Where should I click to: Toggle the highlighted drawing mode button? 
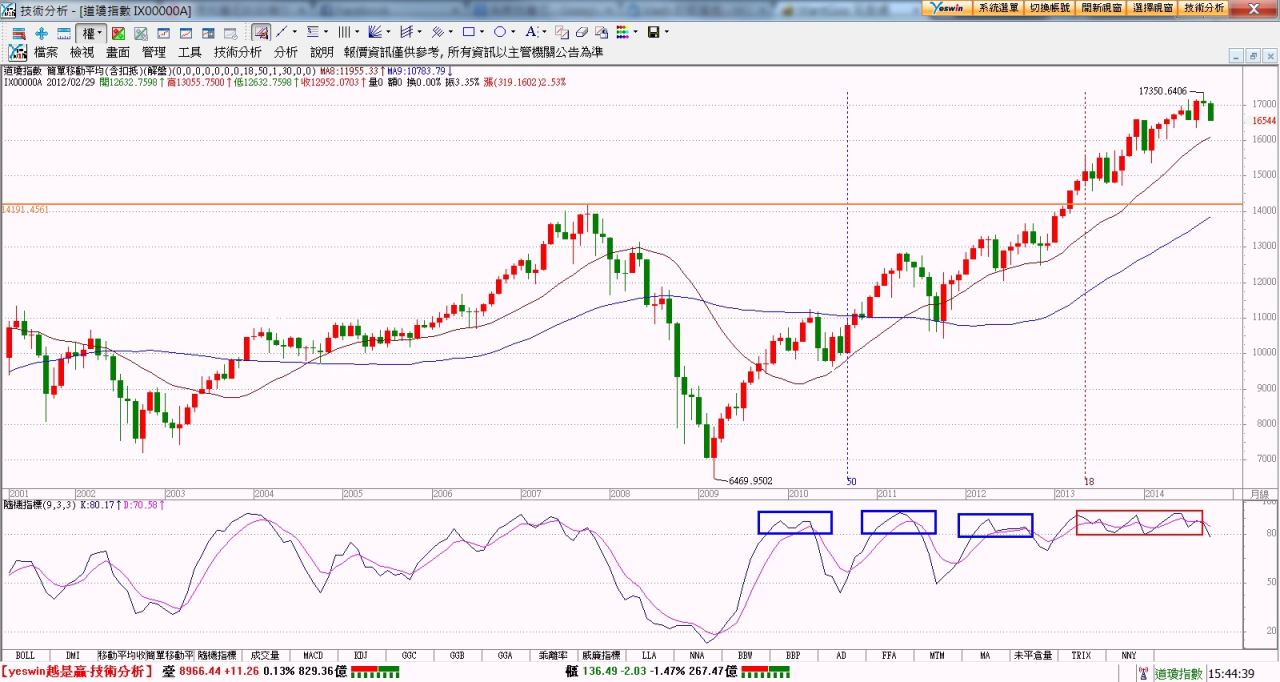click(260, 33)
